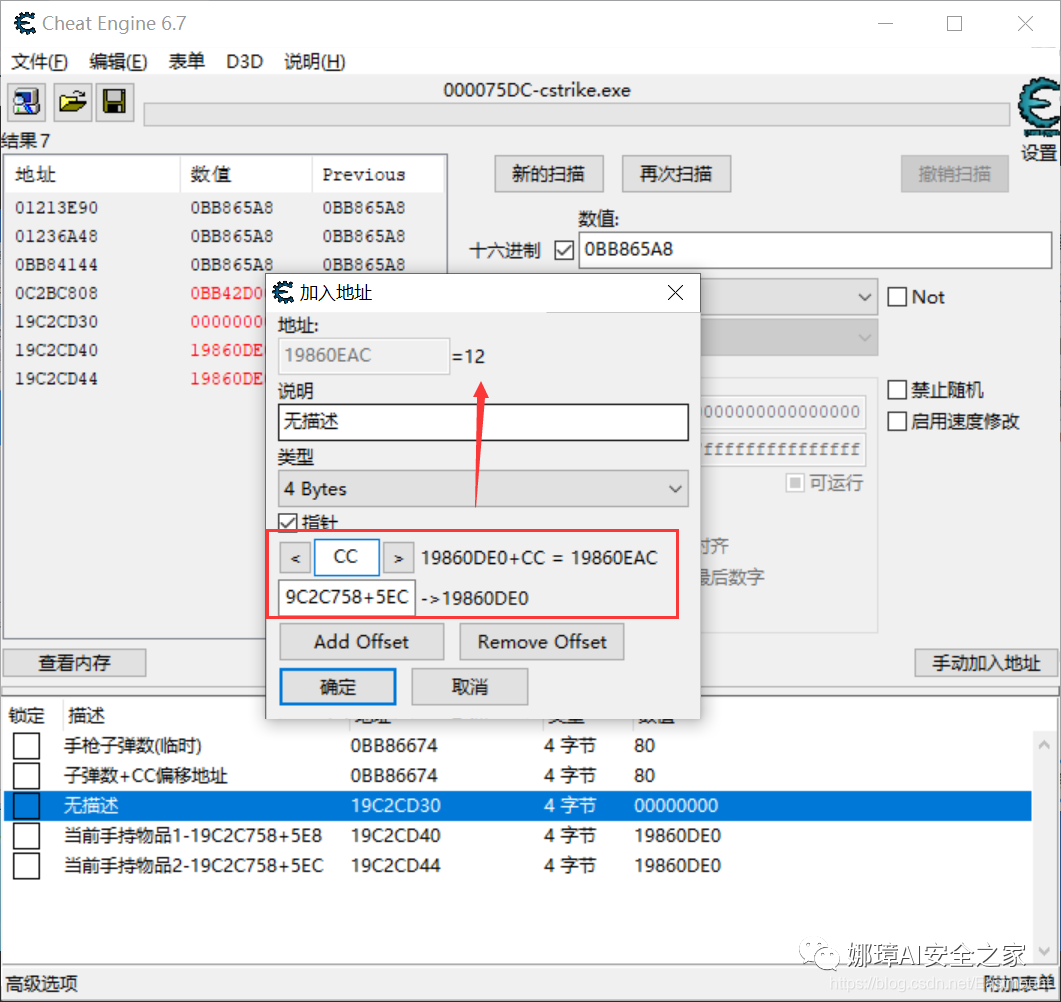Image resolution: width=1061 pixels, height=1002 pixels.
Task: Focus the 说明 description field
Action: click(x=483, y=422)
